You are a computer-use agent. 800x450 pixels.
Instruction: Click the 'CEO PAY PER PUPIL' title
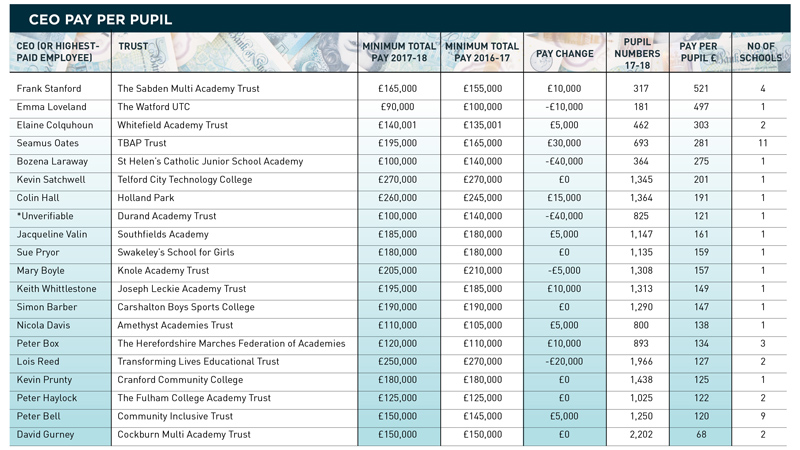coord(100,19)
